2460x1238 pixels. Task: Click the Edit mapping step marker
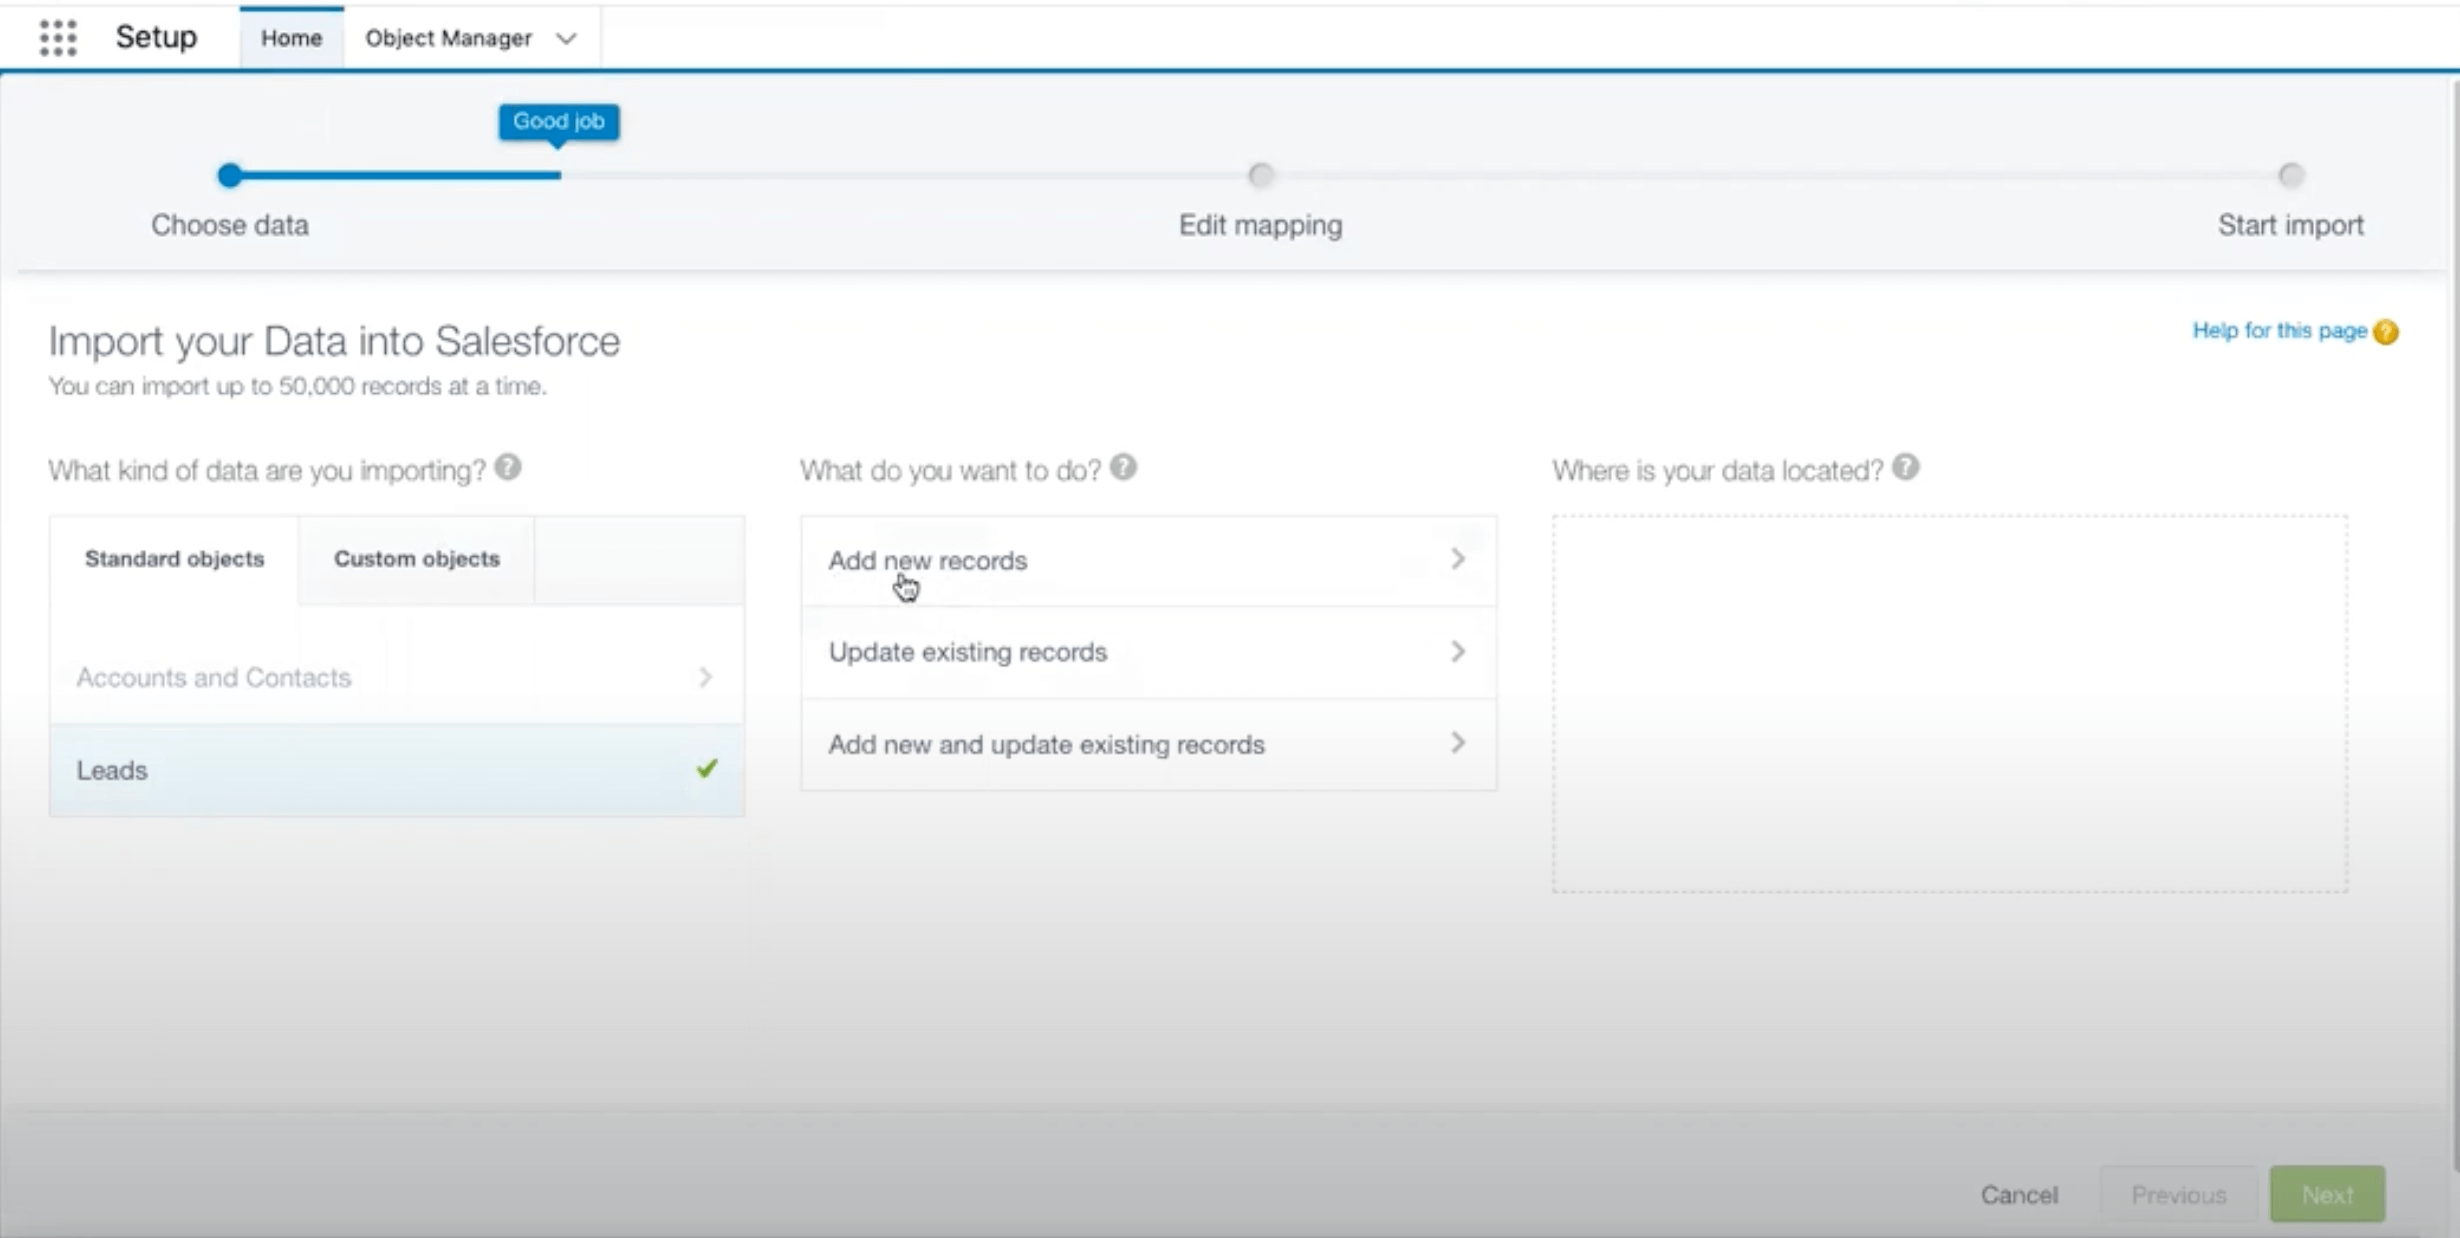[1261, 176]
